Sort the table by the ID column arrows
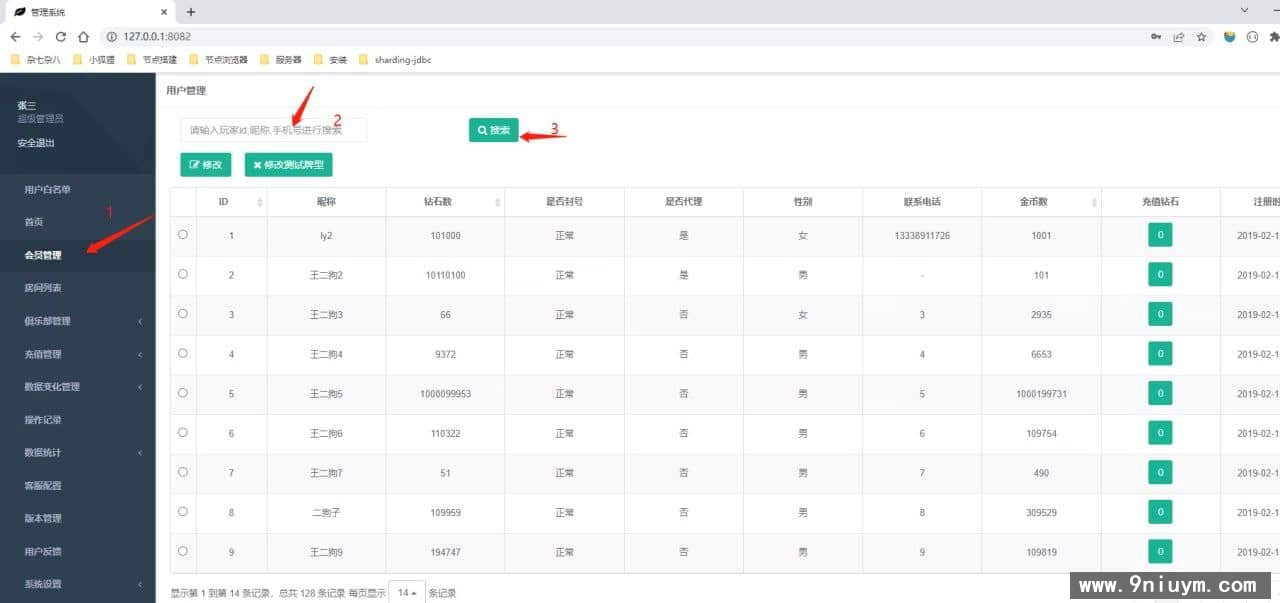The image size is (1280, 603). tap(260, 202)
